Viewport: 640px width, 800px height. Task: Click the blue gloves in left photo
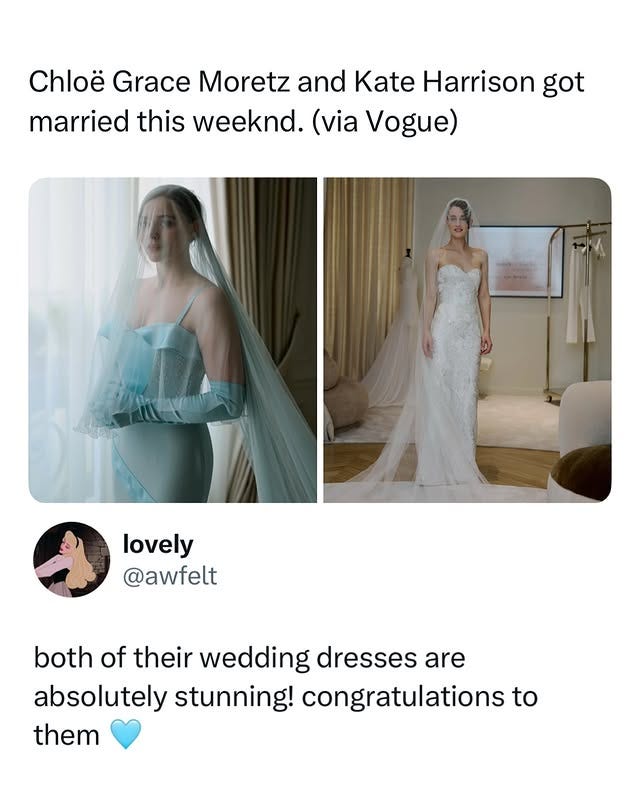pos(168,406)
